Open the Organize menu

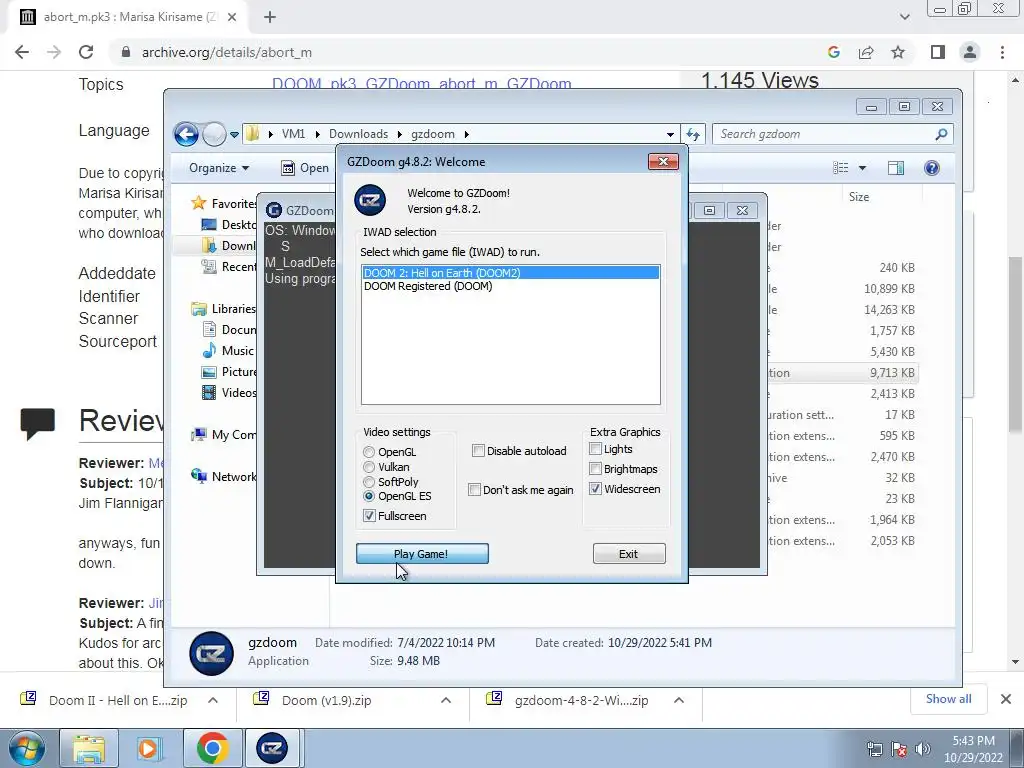pyautogui.click(x=219, y=168)
